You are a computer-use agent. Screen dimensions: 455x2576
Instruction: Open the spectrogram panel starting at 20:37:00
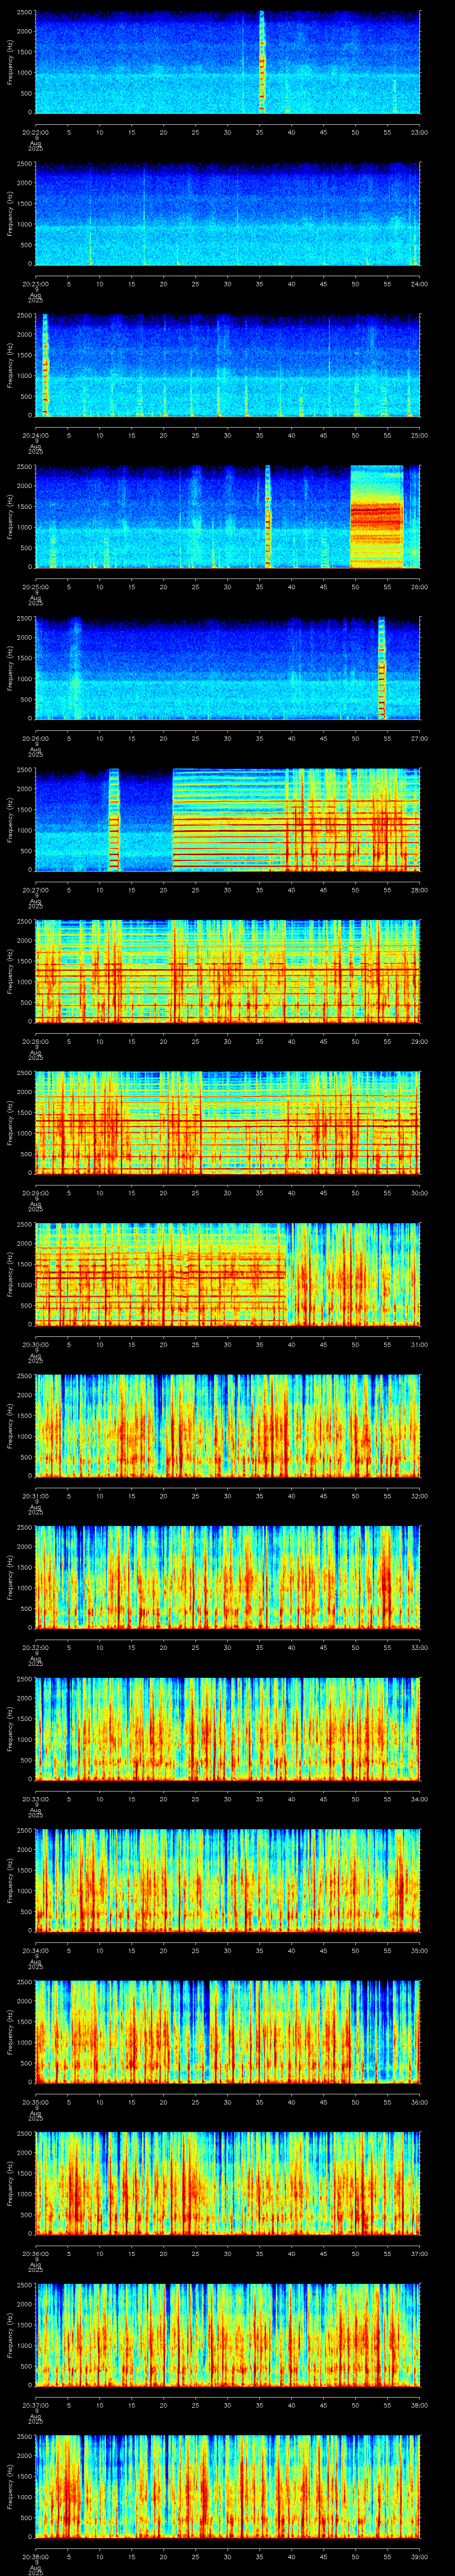227,2335
